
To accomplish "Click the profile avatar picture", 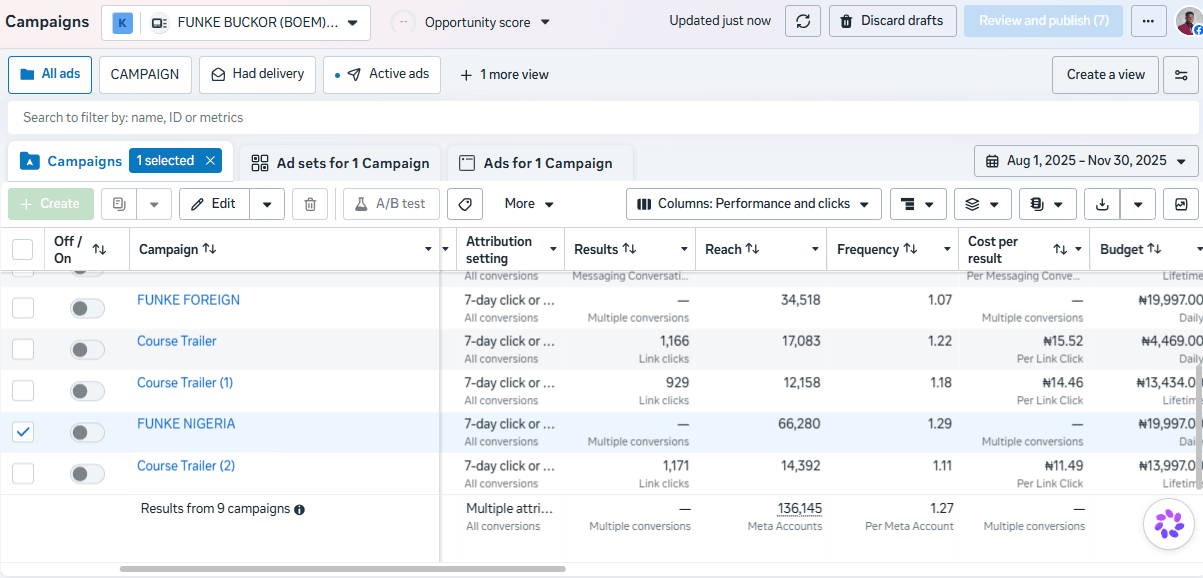I will click(1188, 21).
